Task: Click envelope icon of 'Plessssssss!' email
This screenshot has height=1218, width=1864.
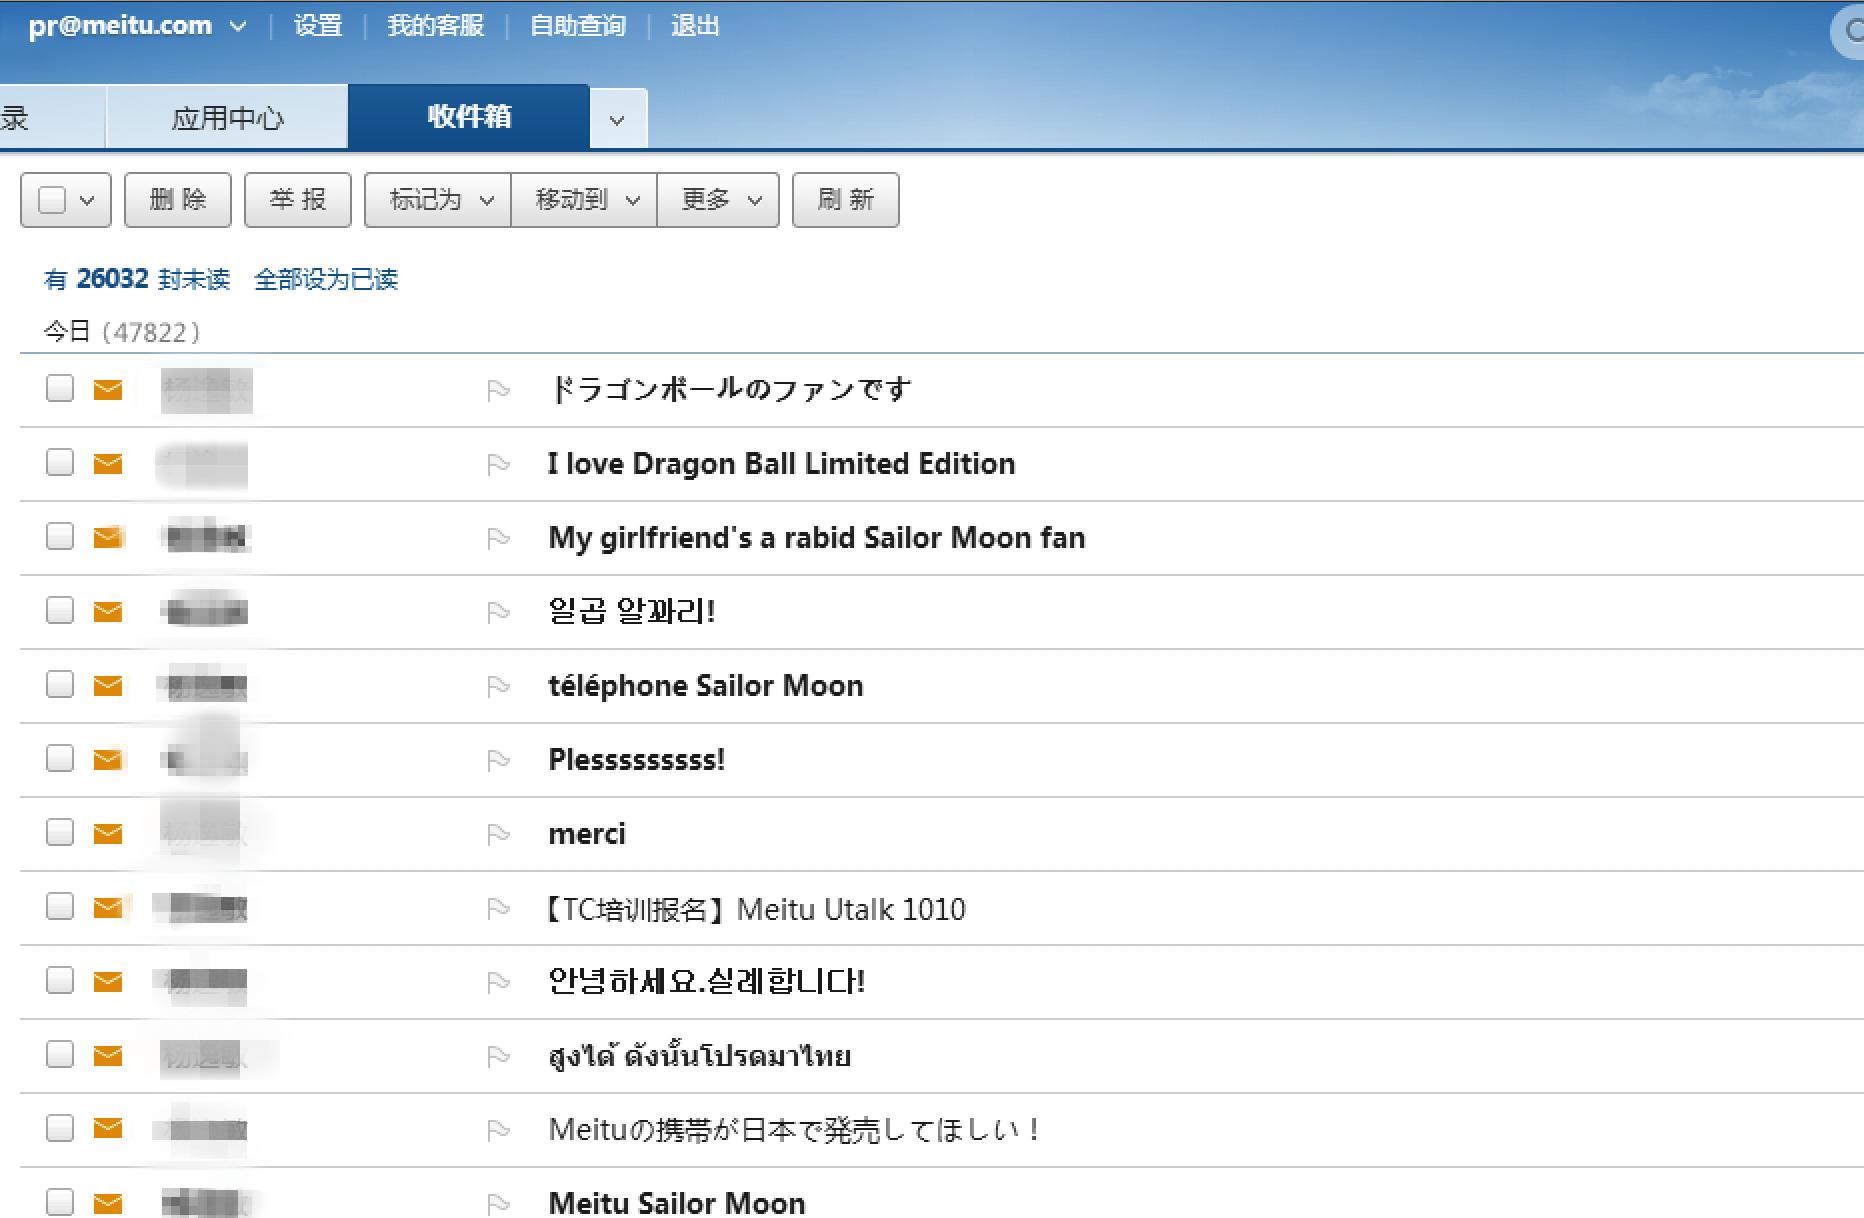Action: click(x=108, y=760)
